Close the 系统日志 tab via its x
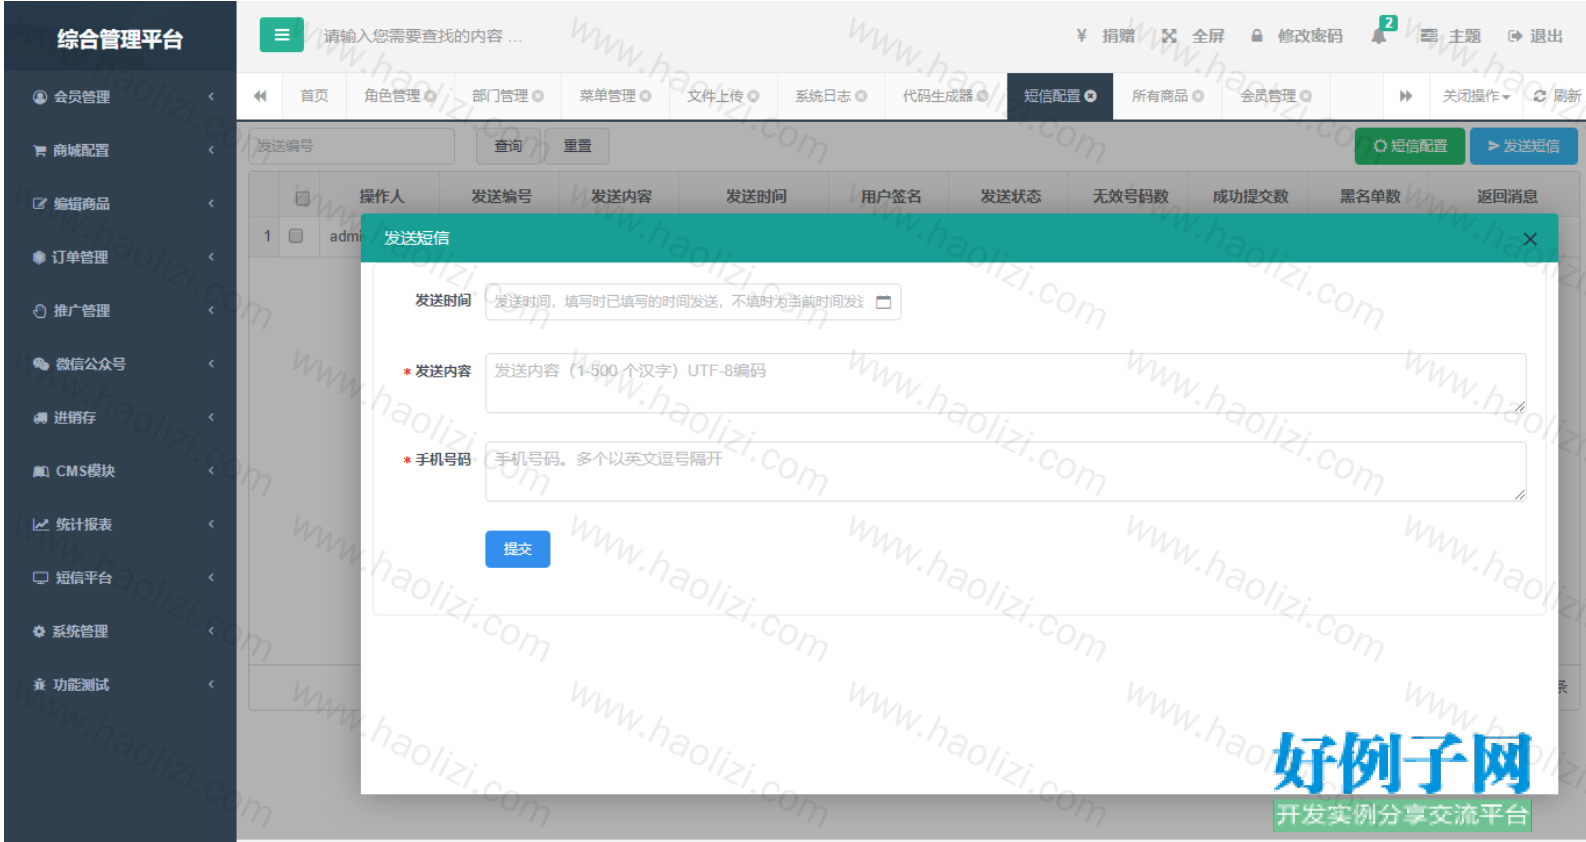The width and height of the screenshot is (1586, 842). pyautogui.click(x=861, y=96)
